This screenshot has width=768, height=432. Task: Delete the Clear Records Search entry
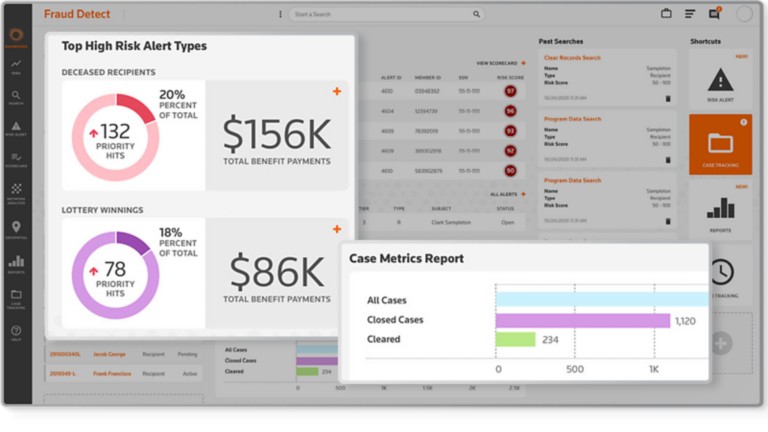coord(668,98)
